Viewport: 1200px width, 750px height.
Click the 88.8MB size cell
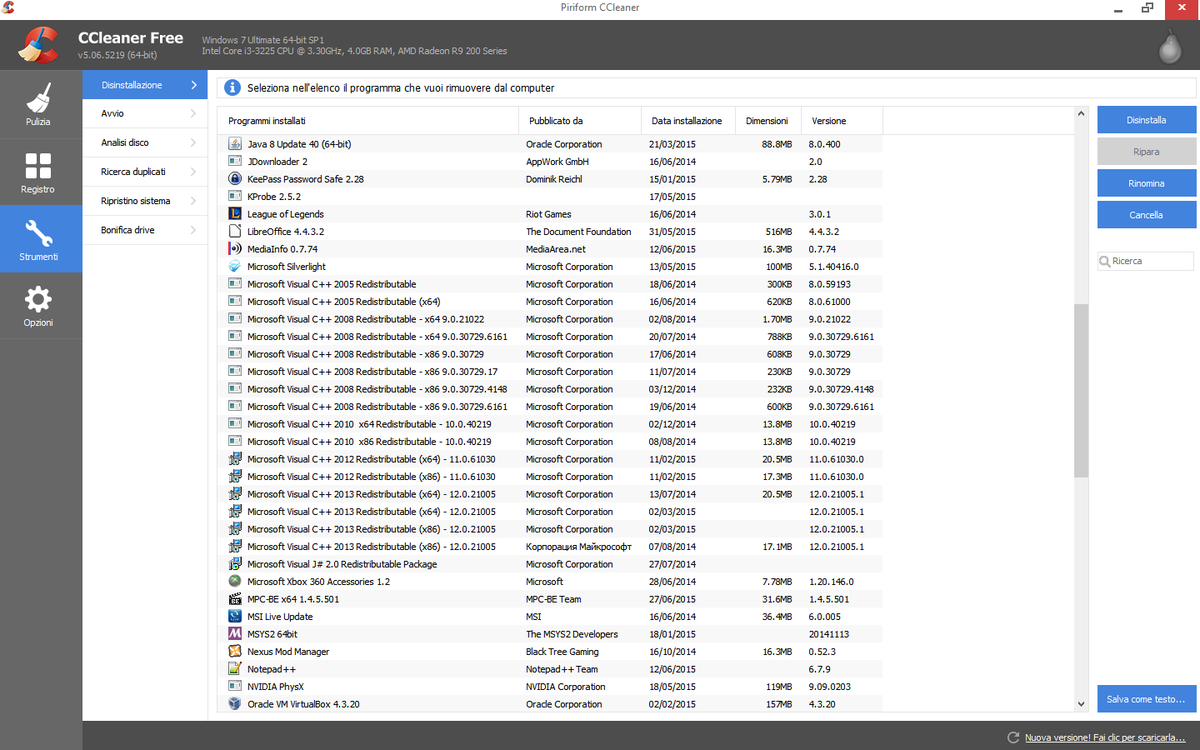pos(777,144)
